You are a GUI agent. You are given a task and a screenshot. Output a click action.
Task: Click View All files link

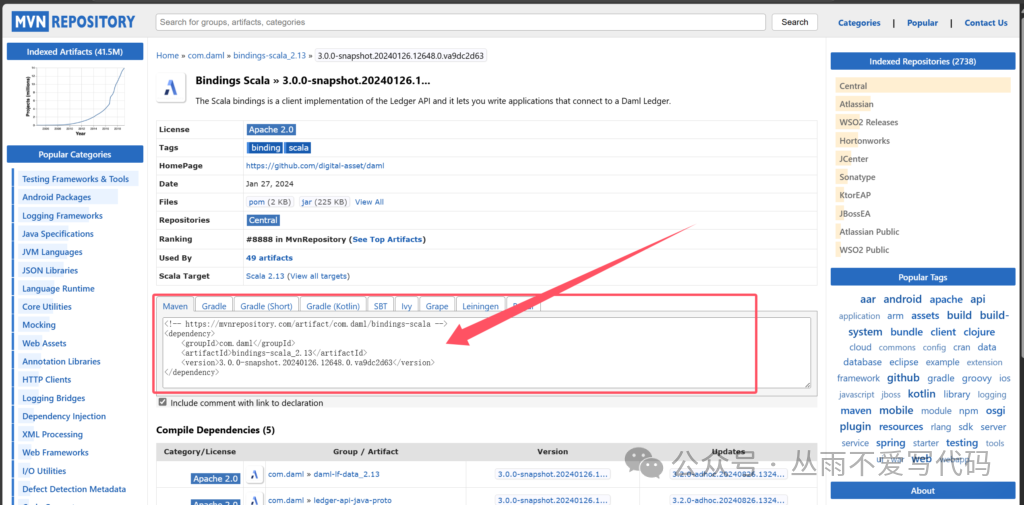click(369, 202)
